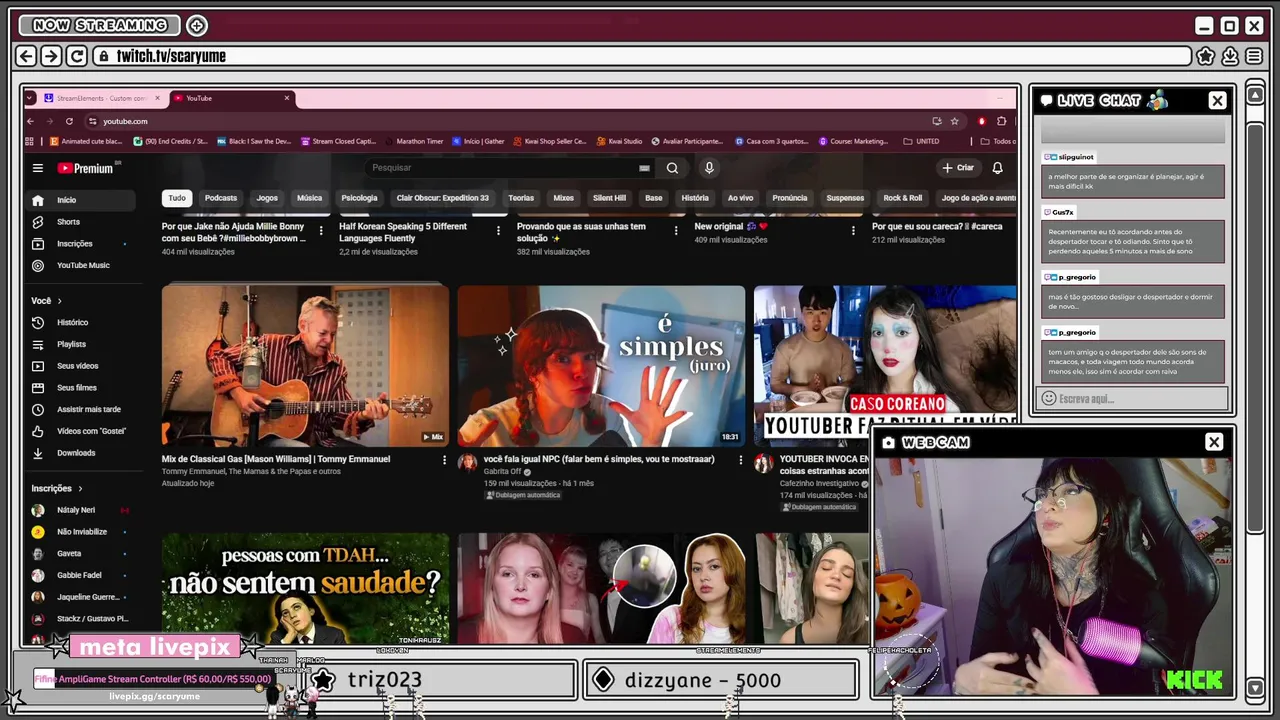Open Playlists in the sidebar
The height and width of the screenshot is (720, 1280).
(x=80, y=344)
